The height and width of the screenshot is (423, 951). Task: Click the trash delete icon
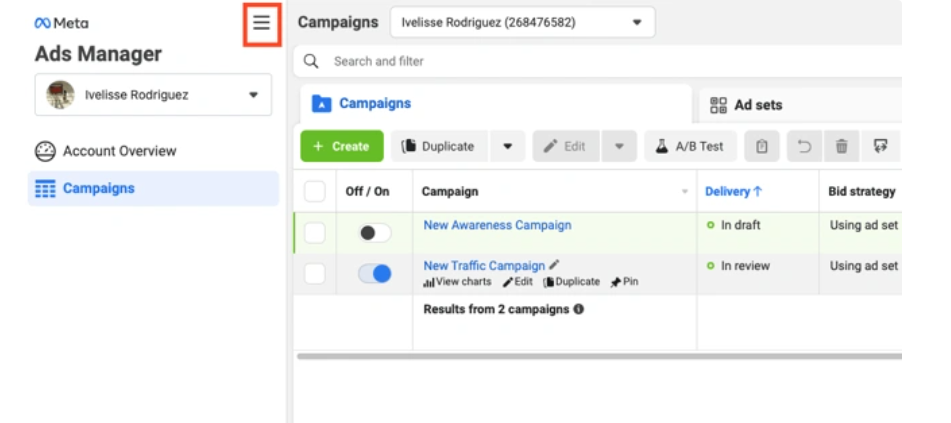(841, 146)
